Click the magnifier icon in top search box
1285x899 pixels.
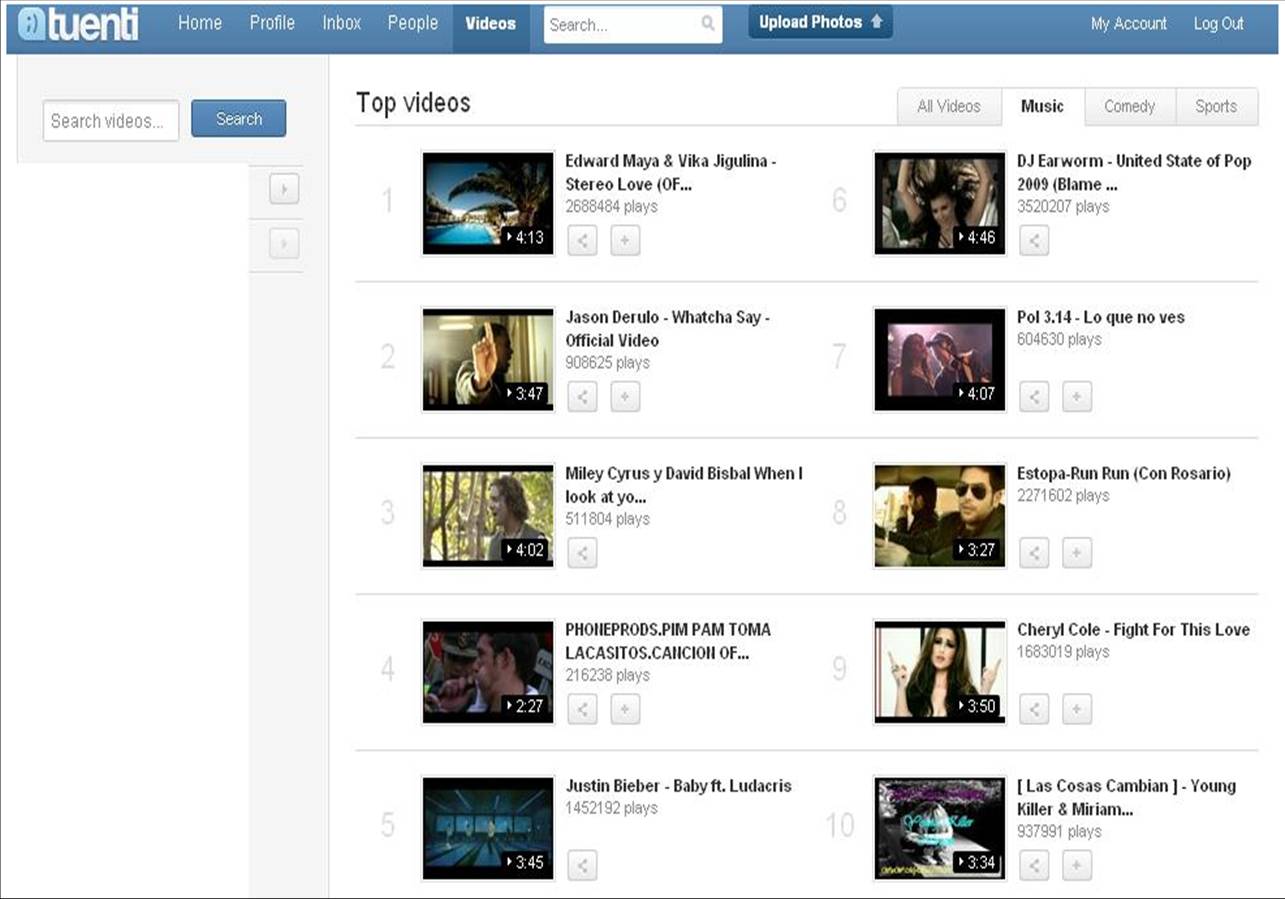(x=708, y=23)
